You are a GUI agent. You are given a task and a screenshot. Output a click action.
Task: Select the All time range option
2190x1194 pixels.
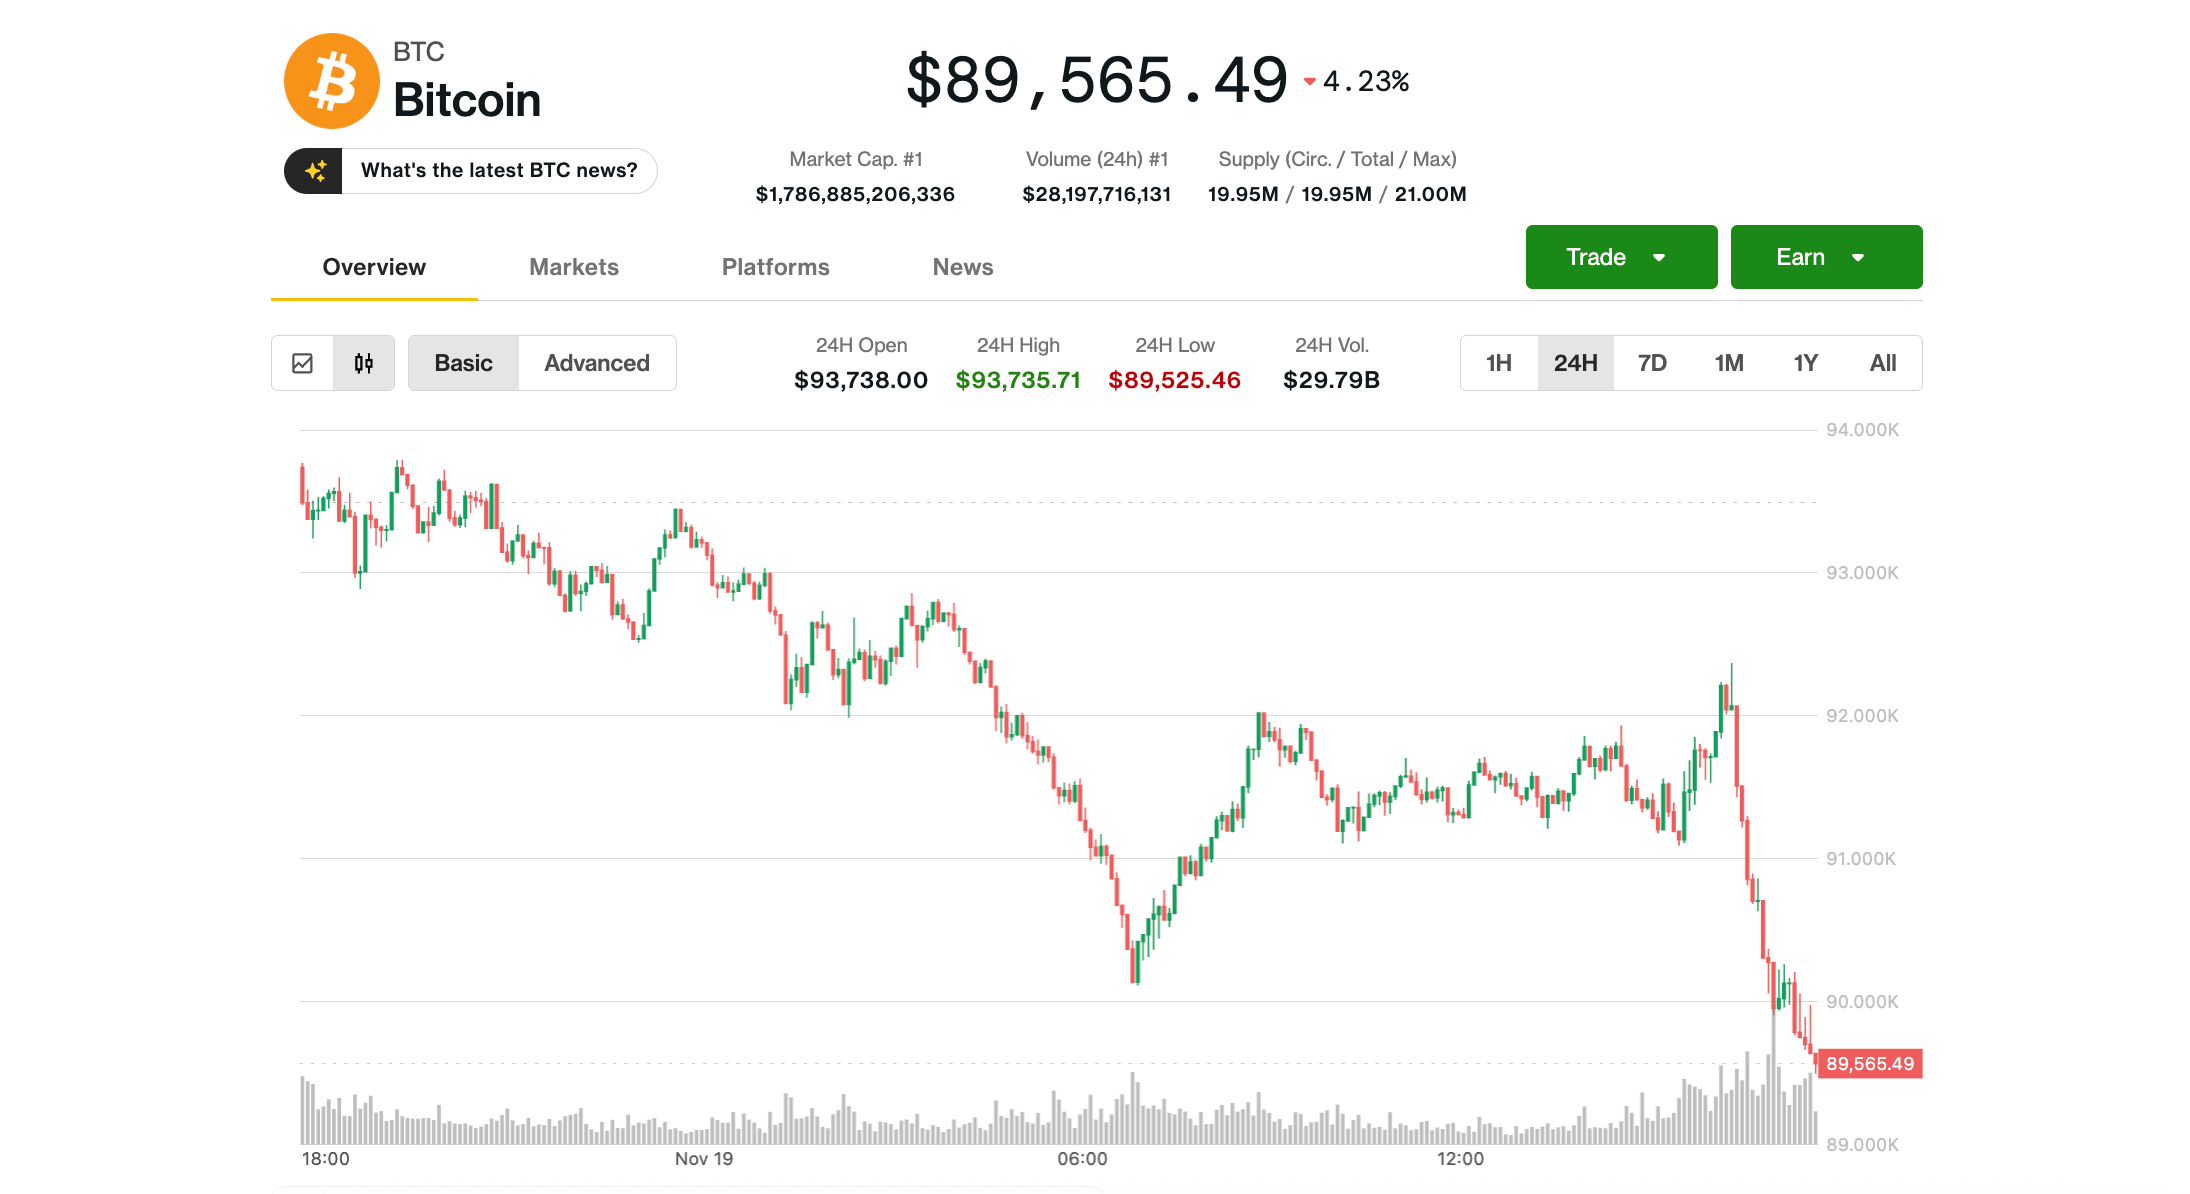point(1883,363)
